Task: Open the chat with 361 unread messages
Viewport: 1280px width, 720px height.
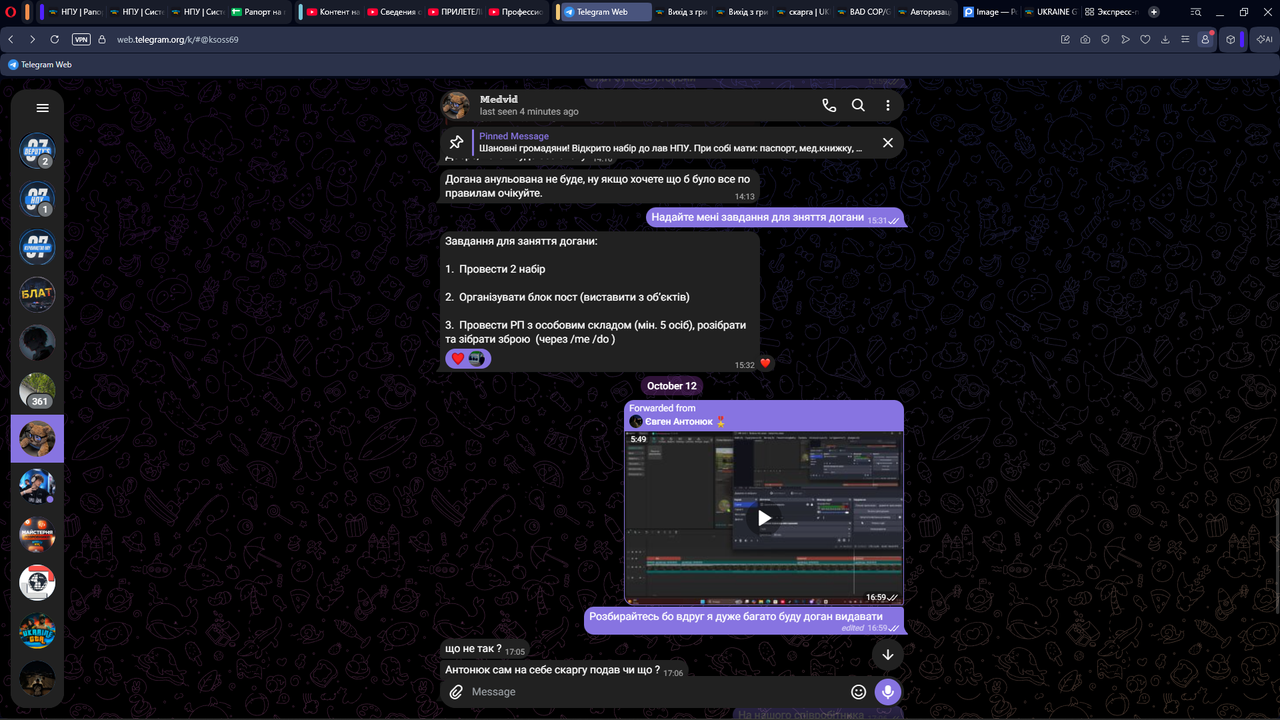Action: 37,391
